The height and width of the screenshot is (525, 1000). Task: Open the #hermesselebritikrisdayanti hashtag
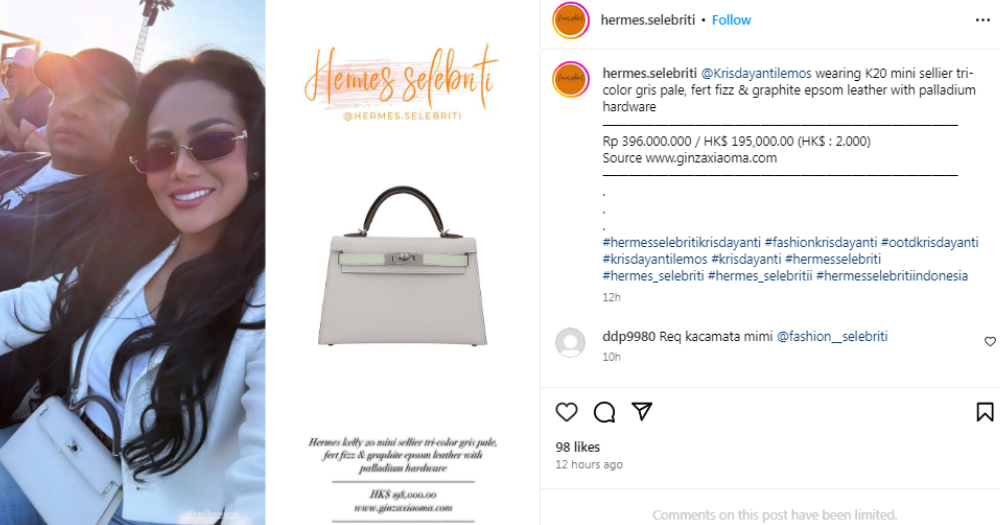(x=682, y=242)
